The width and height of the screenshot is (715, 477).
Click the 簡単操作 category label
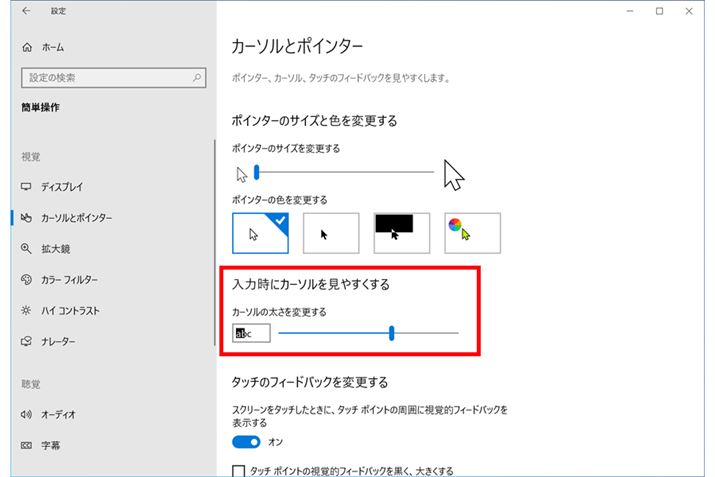40,108
